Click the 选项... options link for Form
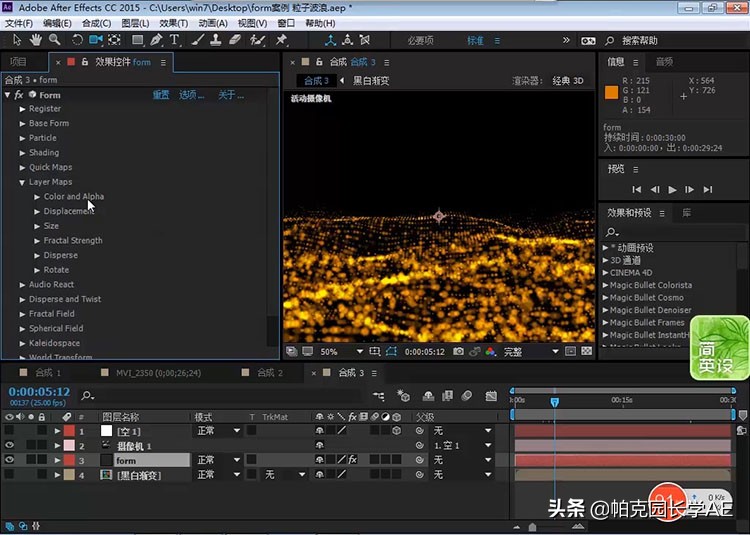Image resolution: width=750 pixels, height=535 pixels. point(191,95)
